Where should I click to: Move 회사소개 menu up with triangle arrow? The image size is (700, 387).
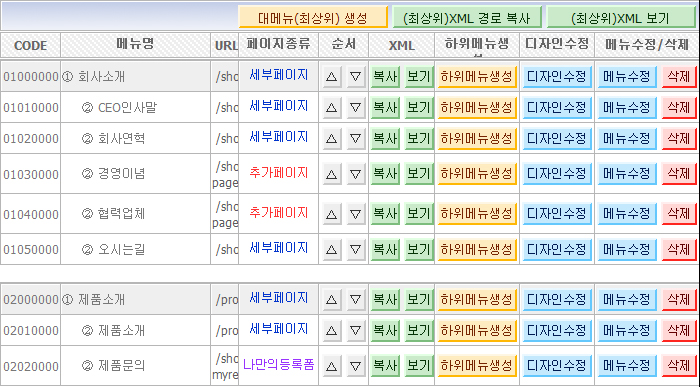tap(331, 77)
